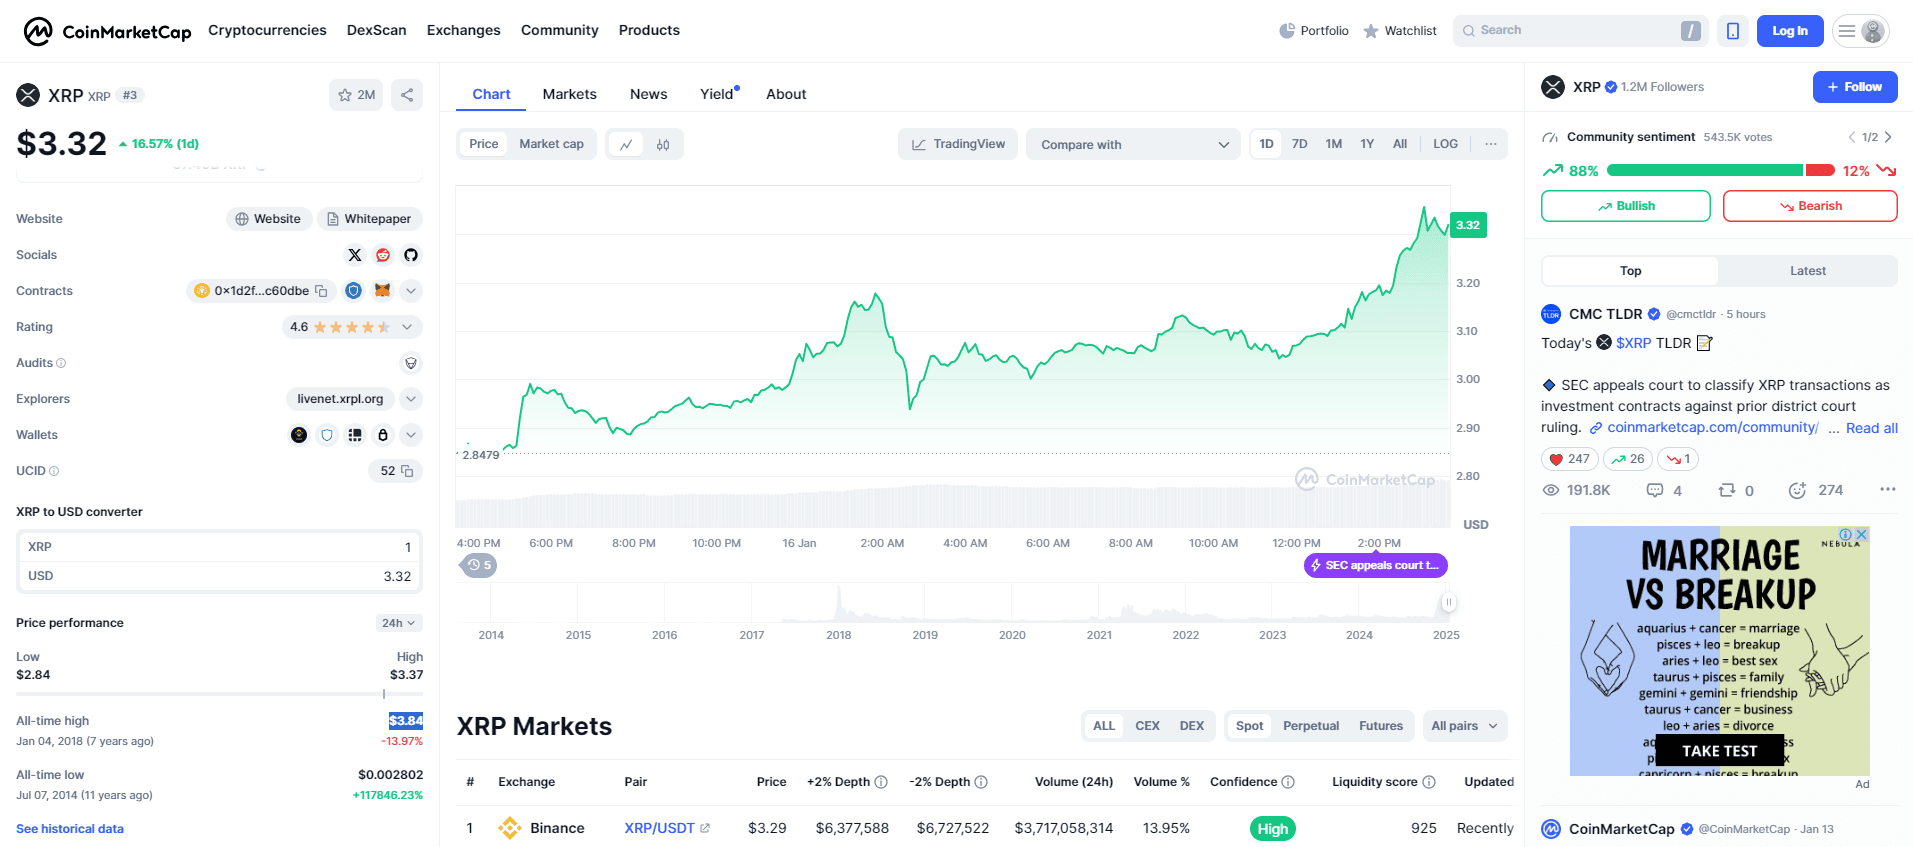Switch chart to candlestick view icon
The height and width of the screenshot is (847, 1913).
pyautogui.click(x=663, y=144)
